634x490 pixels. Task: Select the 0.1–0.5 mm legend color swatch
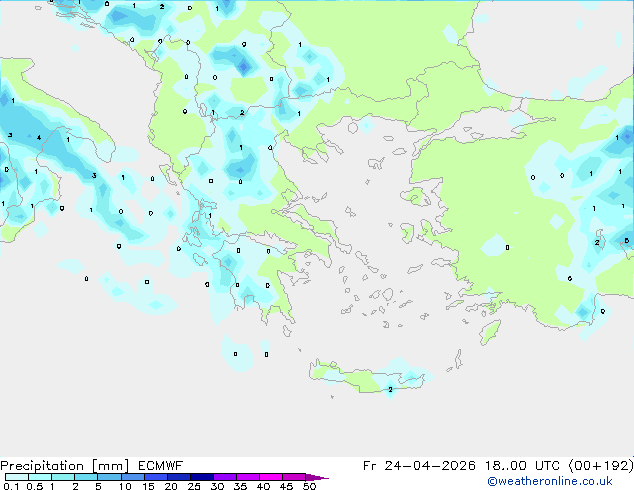tap(17, 477)
